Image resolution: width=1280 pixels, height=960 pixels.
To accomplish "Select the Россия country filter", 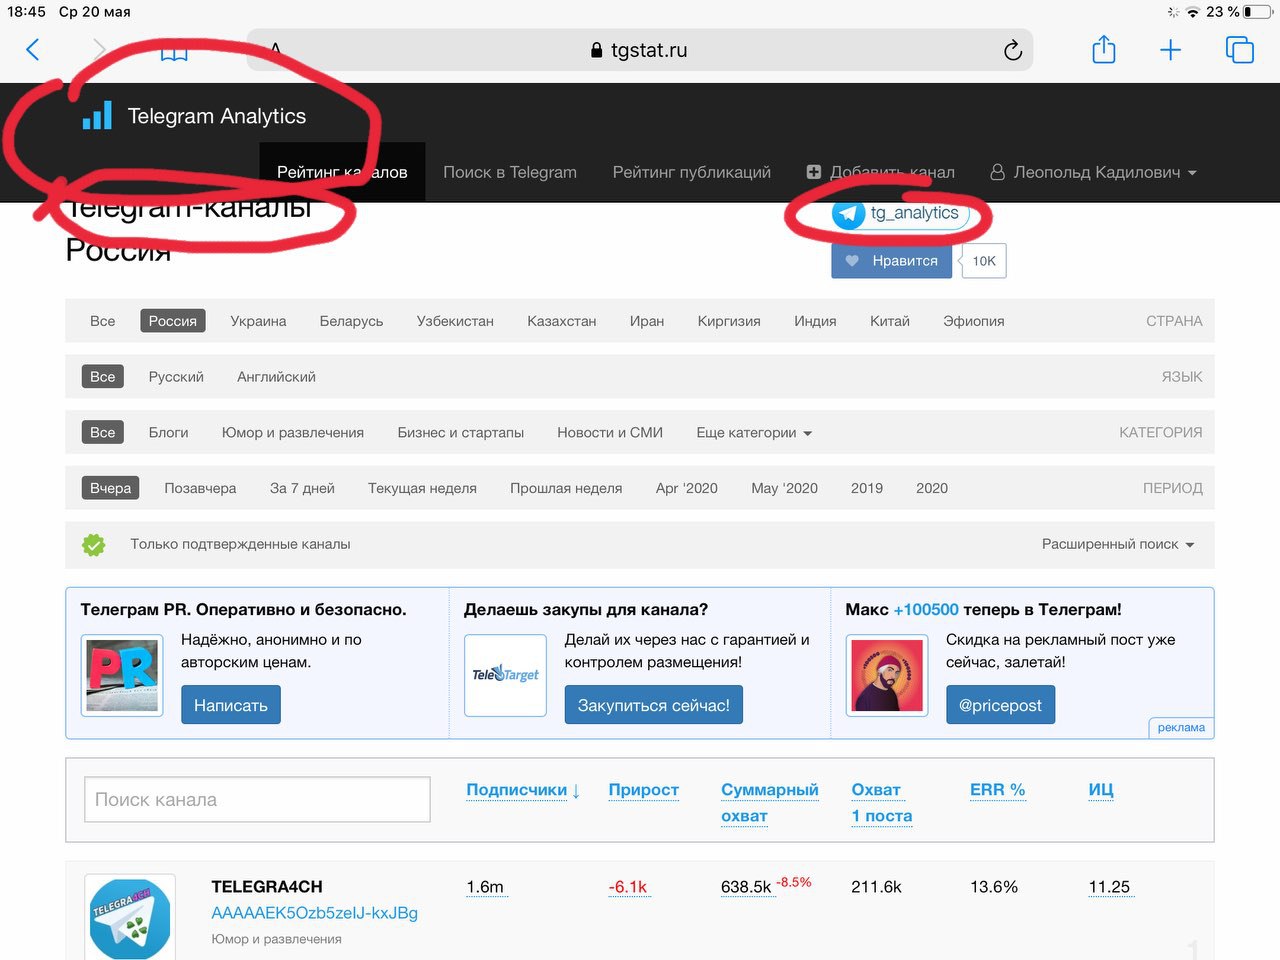I will (173, 321).
